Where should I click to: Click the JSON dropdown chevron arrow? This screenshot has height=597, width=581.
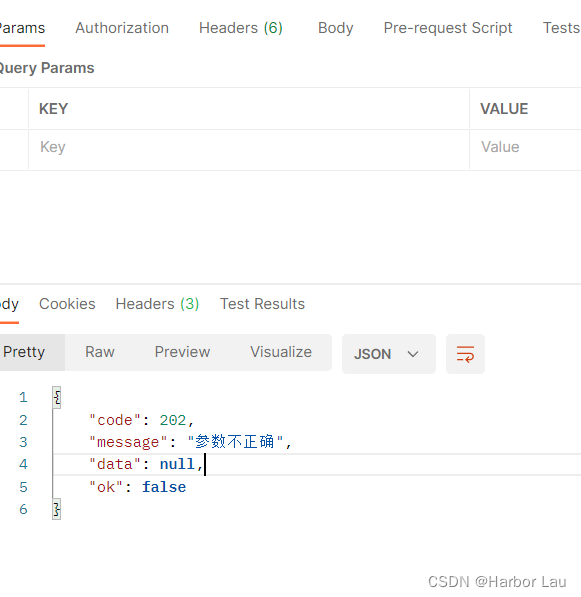click(x=413, y=354)
